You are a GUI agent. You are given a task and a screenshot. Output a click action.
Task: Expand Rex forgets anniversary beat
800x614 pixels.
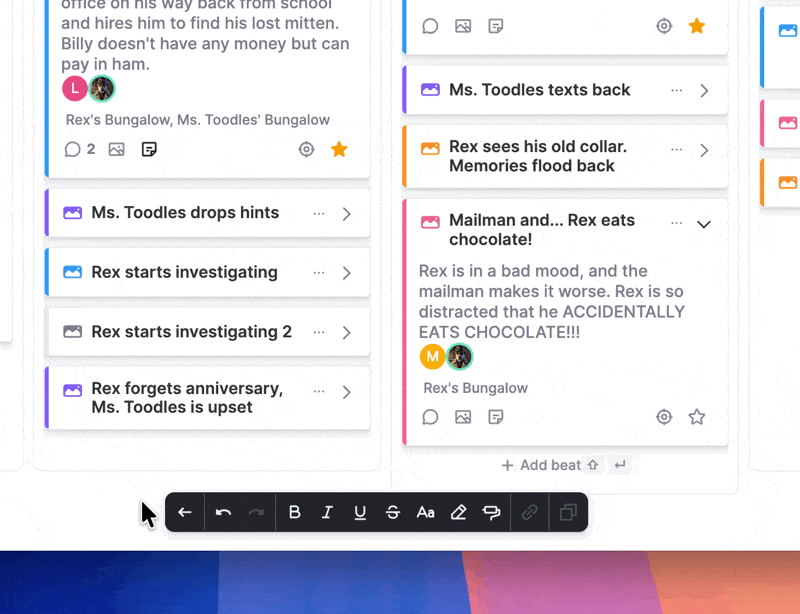pos(346,392)
